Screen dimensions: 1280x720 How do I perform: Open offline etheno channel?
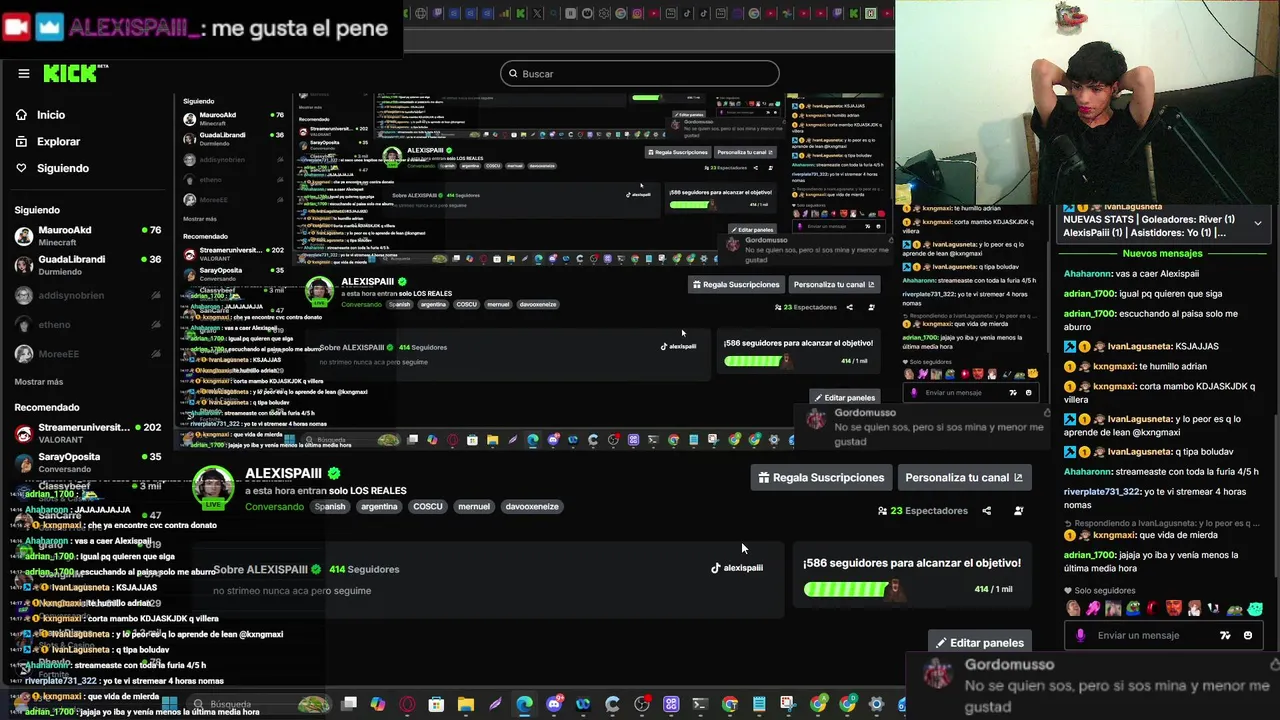(87, 325)
